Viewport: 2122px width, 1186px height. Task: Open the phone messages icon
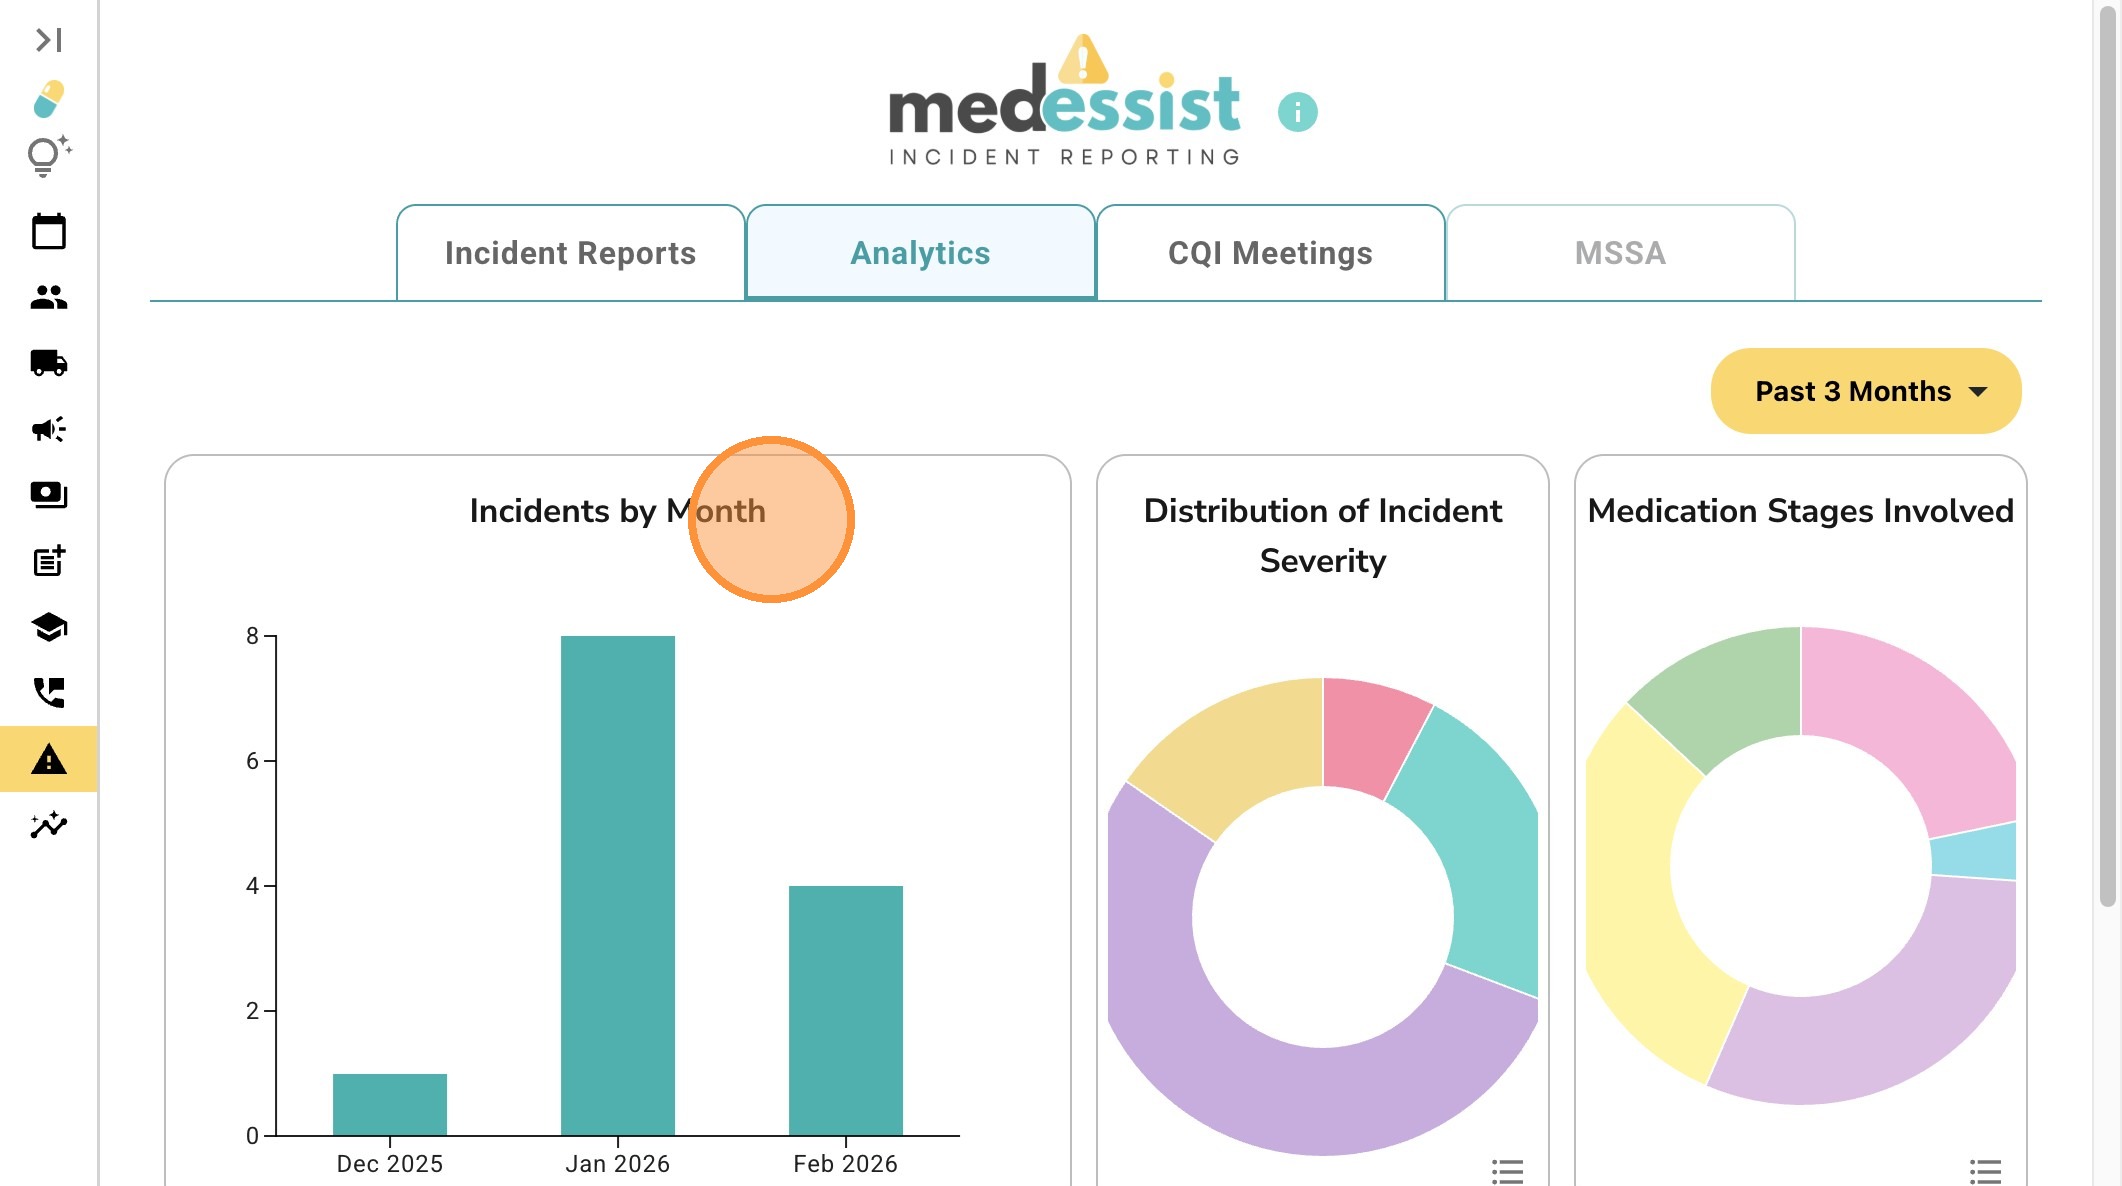pyautogui.click(x=48, y=692)
